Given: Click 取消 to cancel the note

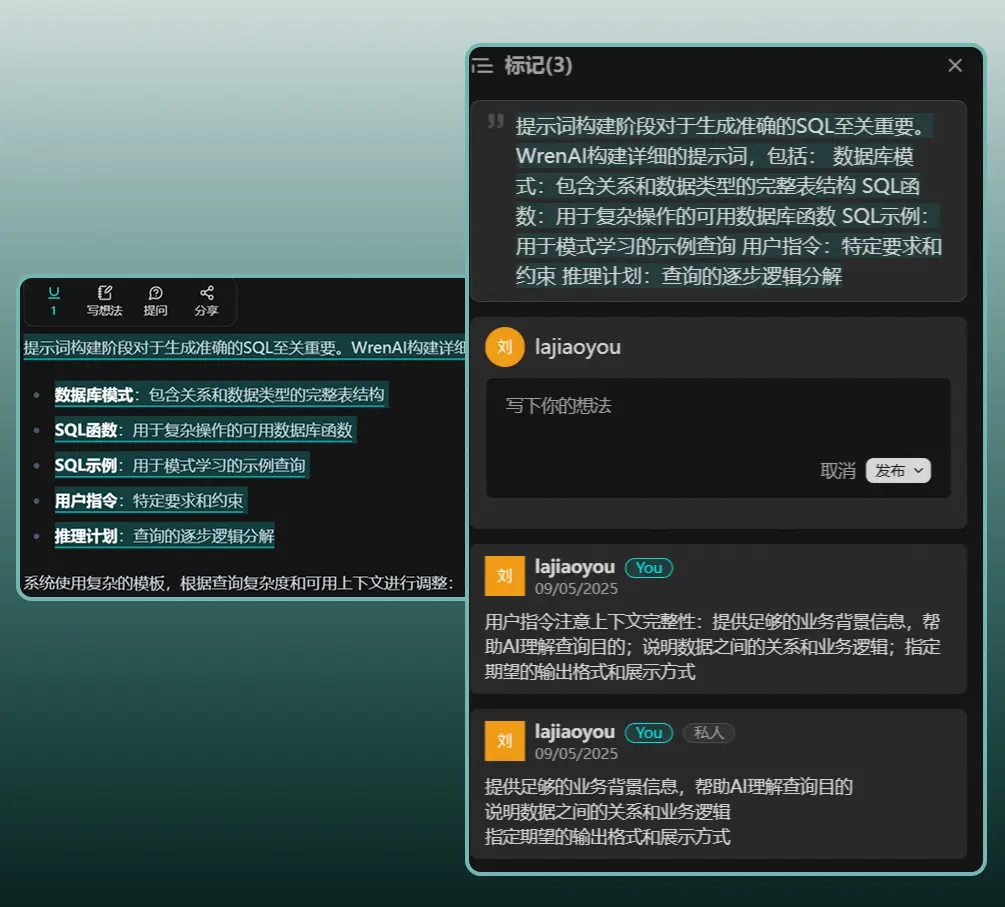Looking at the screenshot, I should click(x=838, y=470).
